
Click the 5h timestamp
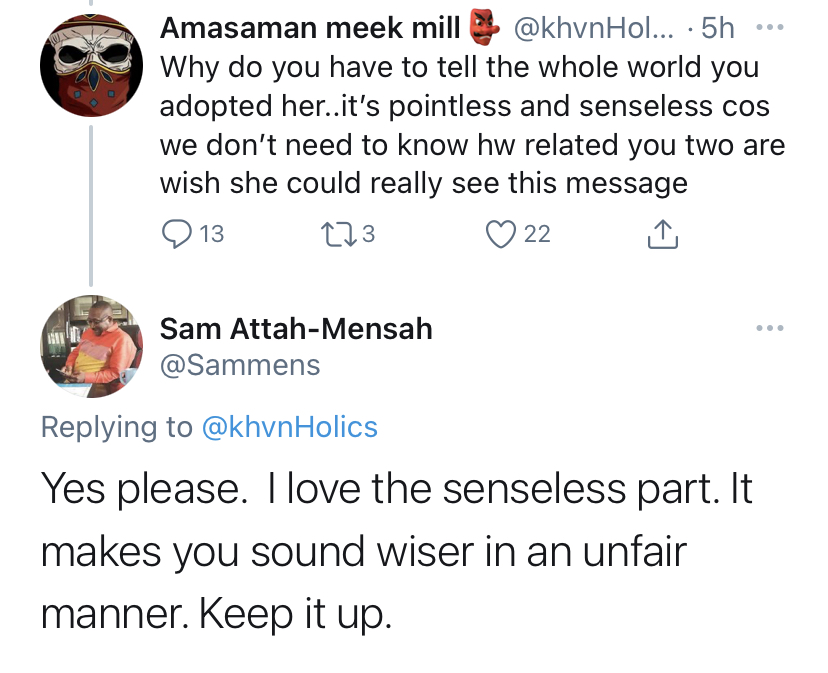pyautogui.click(x=718, y=29)
